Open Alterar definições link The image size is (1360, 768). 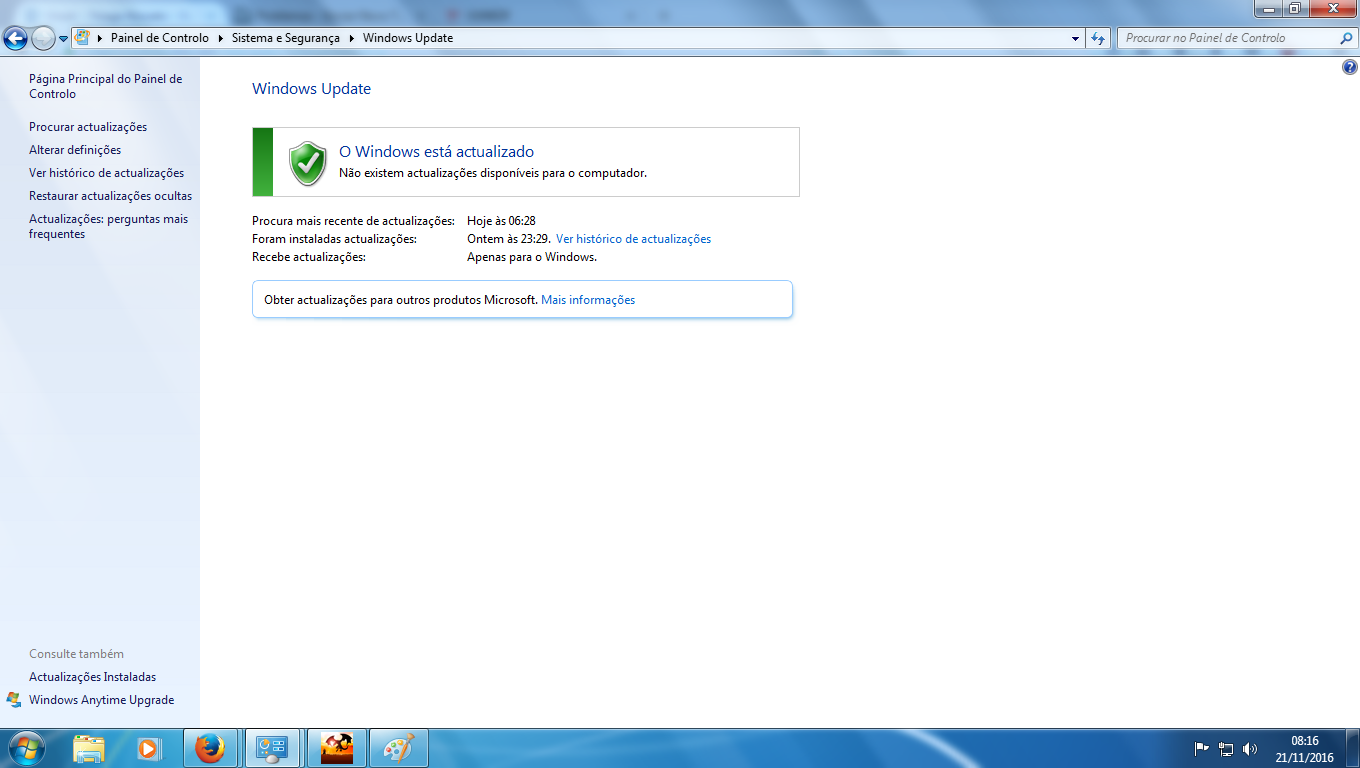point(75,150)
